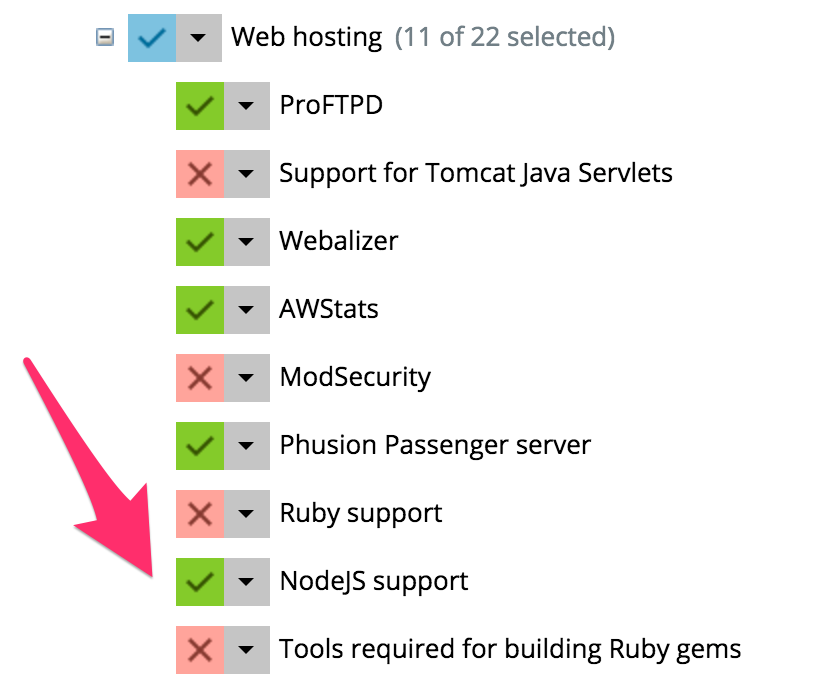Open the Web hosting dropdown arrow
Screen dimensions: 824x684
pos(199,38)
